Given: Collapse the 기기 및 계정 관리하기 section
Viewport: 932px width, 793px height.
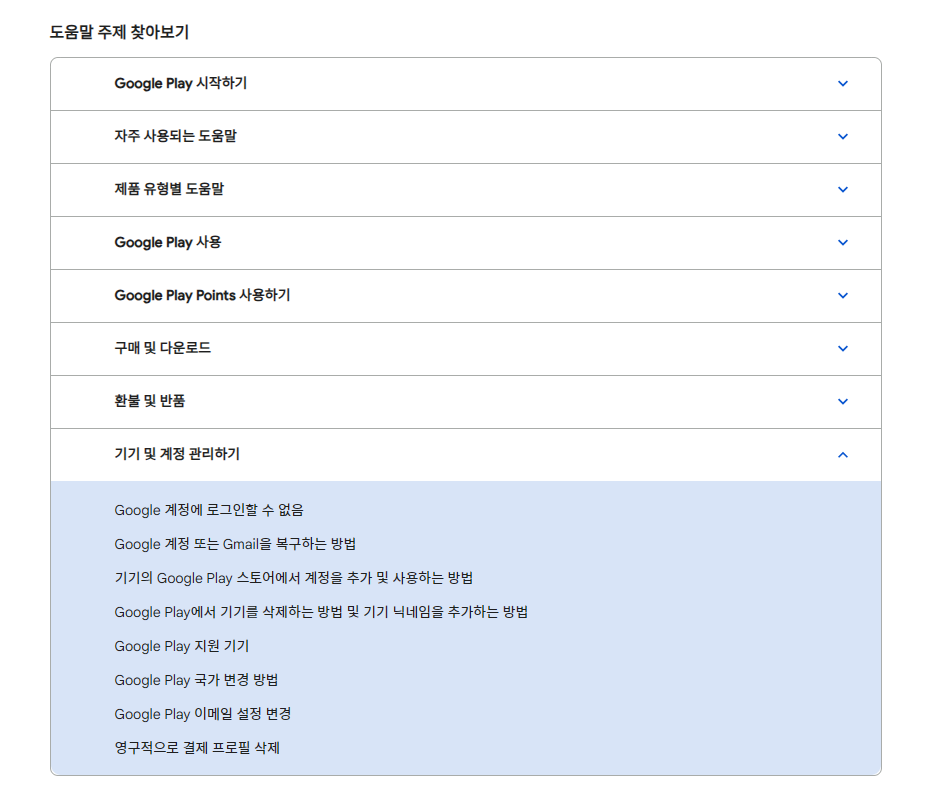Looking at the screenshot, I should (x=465, y=455).
